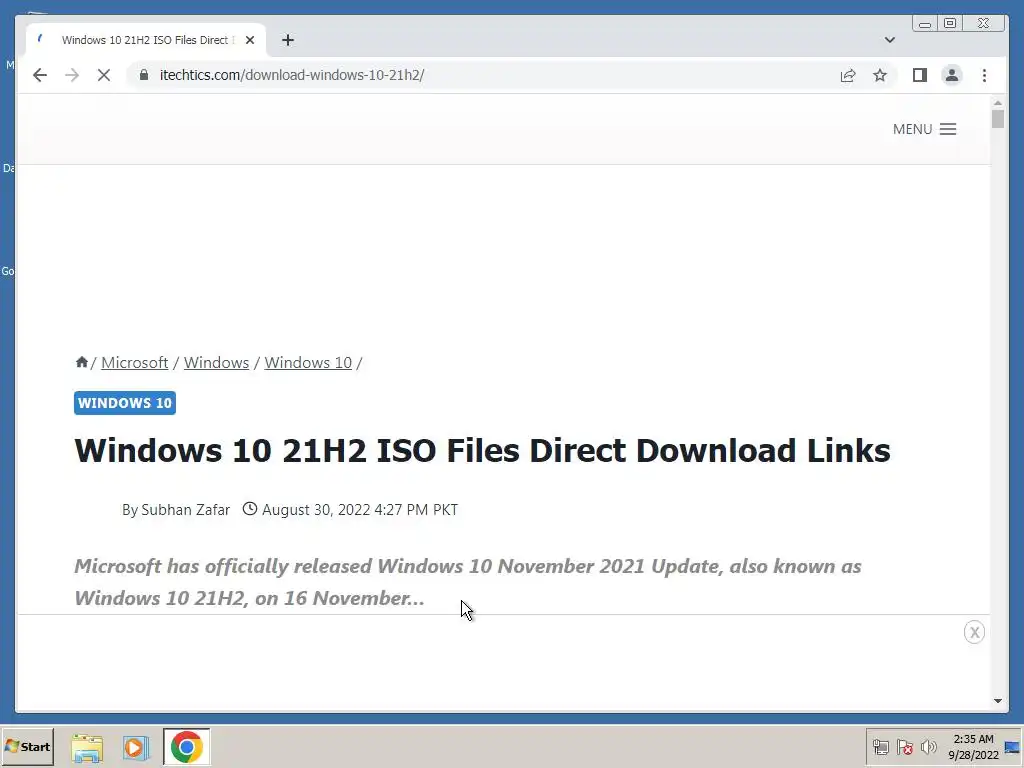Image resolution: width=1024 pixels, height=768 pixels.
Task: Dismiss the bottom ad with X button
Action: click(974, 632)
